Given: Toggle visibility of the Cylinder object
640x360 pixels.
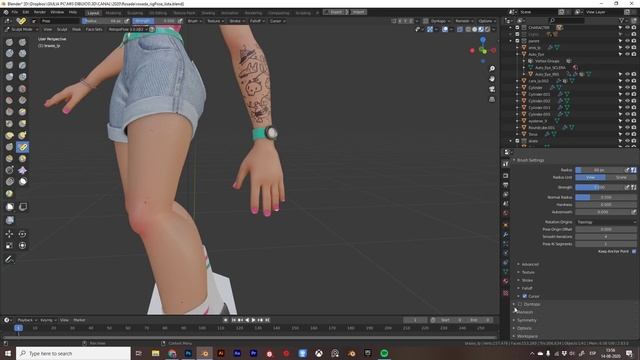Looking at the screenshot, I should coord(627,87).
